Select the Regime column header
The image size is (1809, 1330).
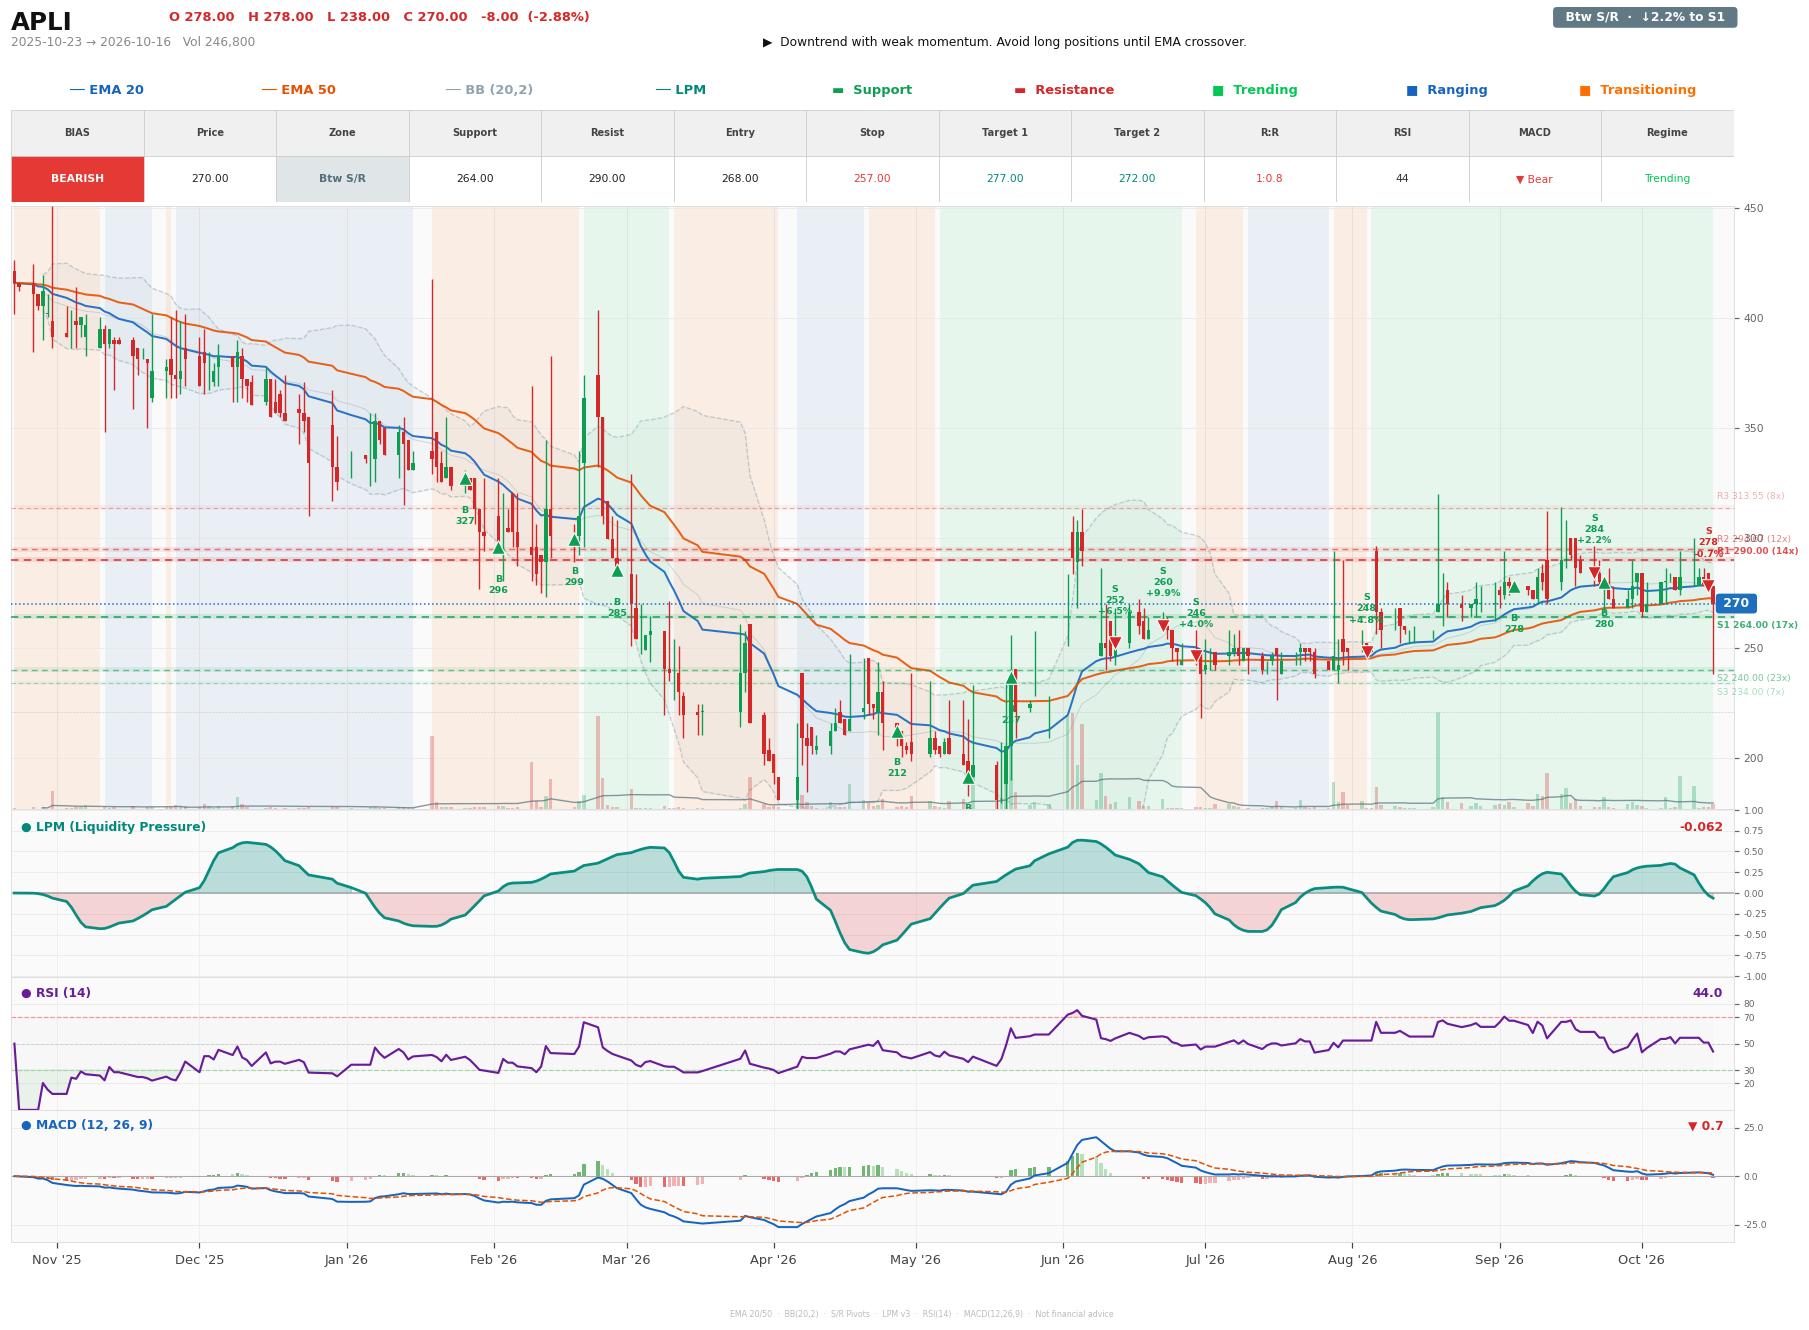pyautogui.click(x=1667, y=133)
